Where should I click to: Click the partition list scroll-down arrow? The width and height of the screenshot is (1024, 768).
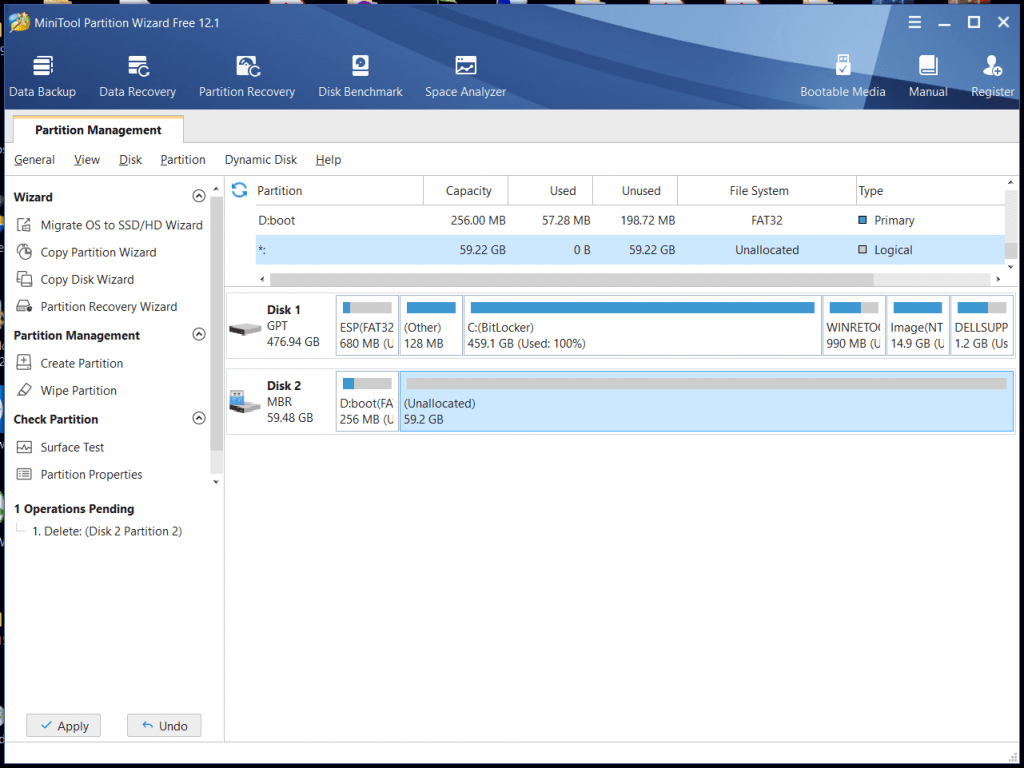tap(1010, 266)
